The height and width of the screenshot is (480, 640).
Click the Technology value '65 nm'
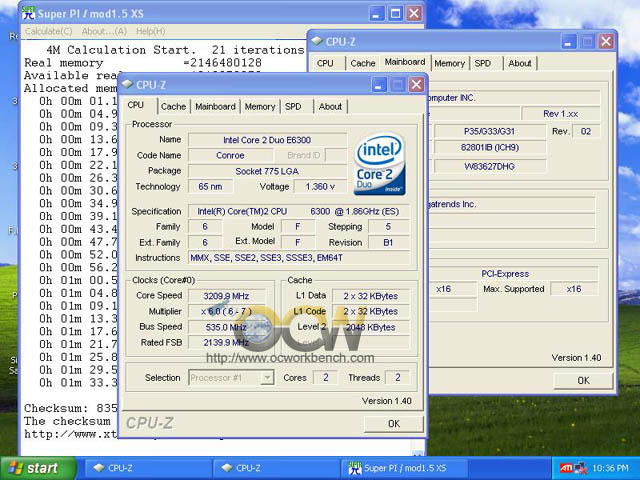coord(211,187)
